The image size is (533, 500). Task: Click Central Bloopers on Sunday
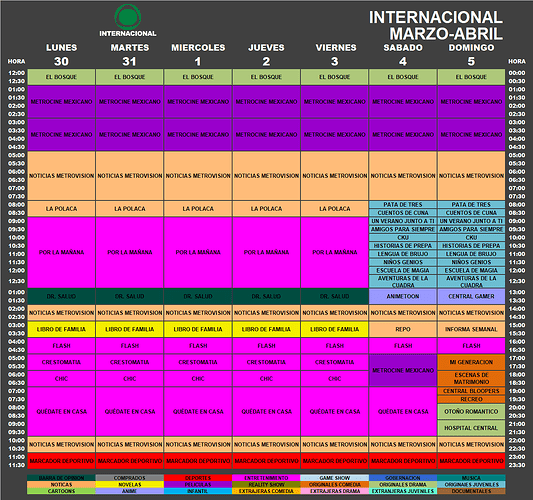pyautogui.click(x=471, y=391)
